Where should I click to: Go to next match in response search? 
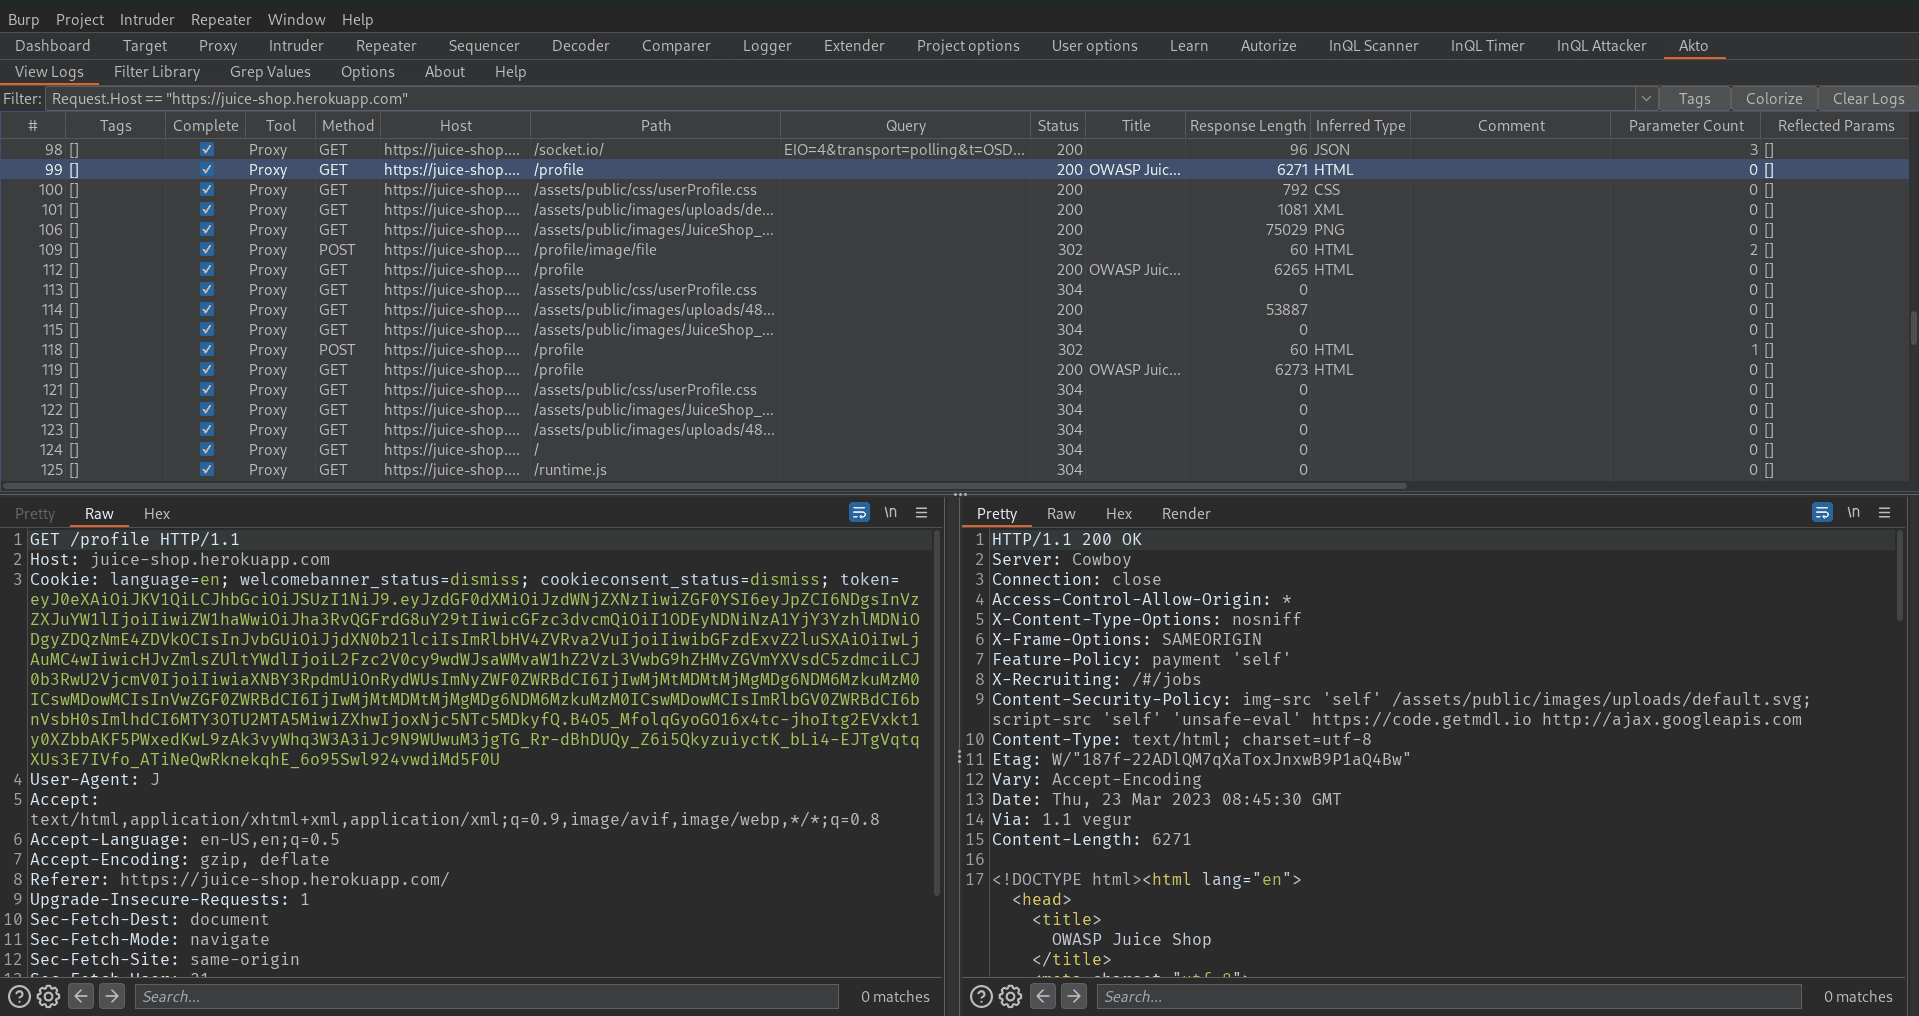tap(1074, 996)
